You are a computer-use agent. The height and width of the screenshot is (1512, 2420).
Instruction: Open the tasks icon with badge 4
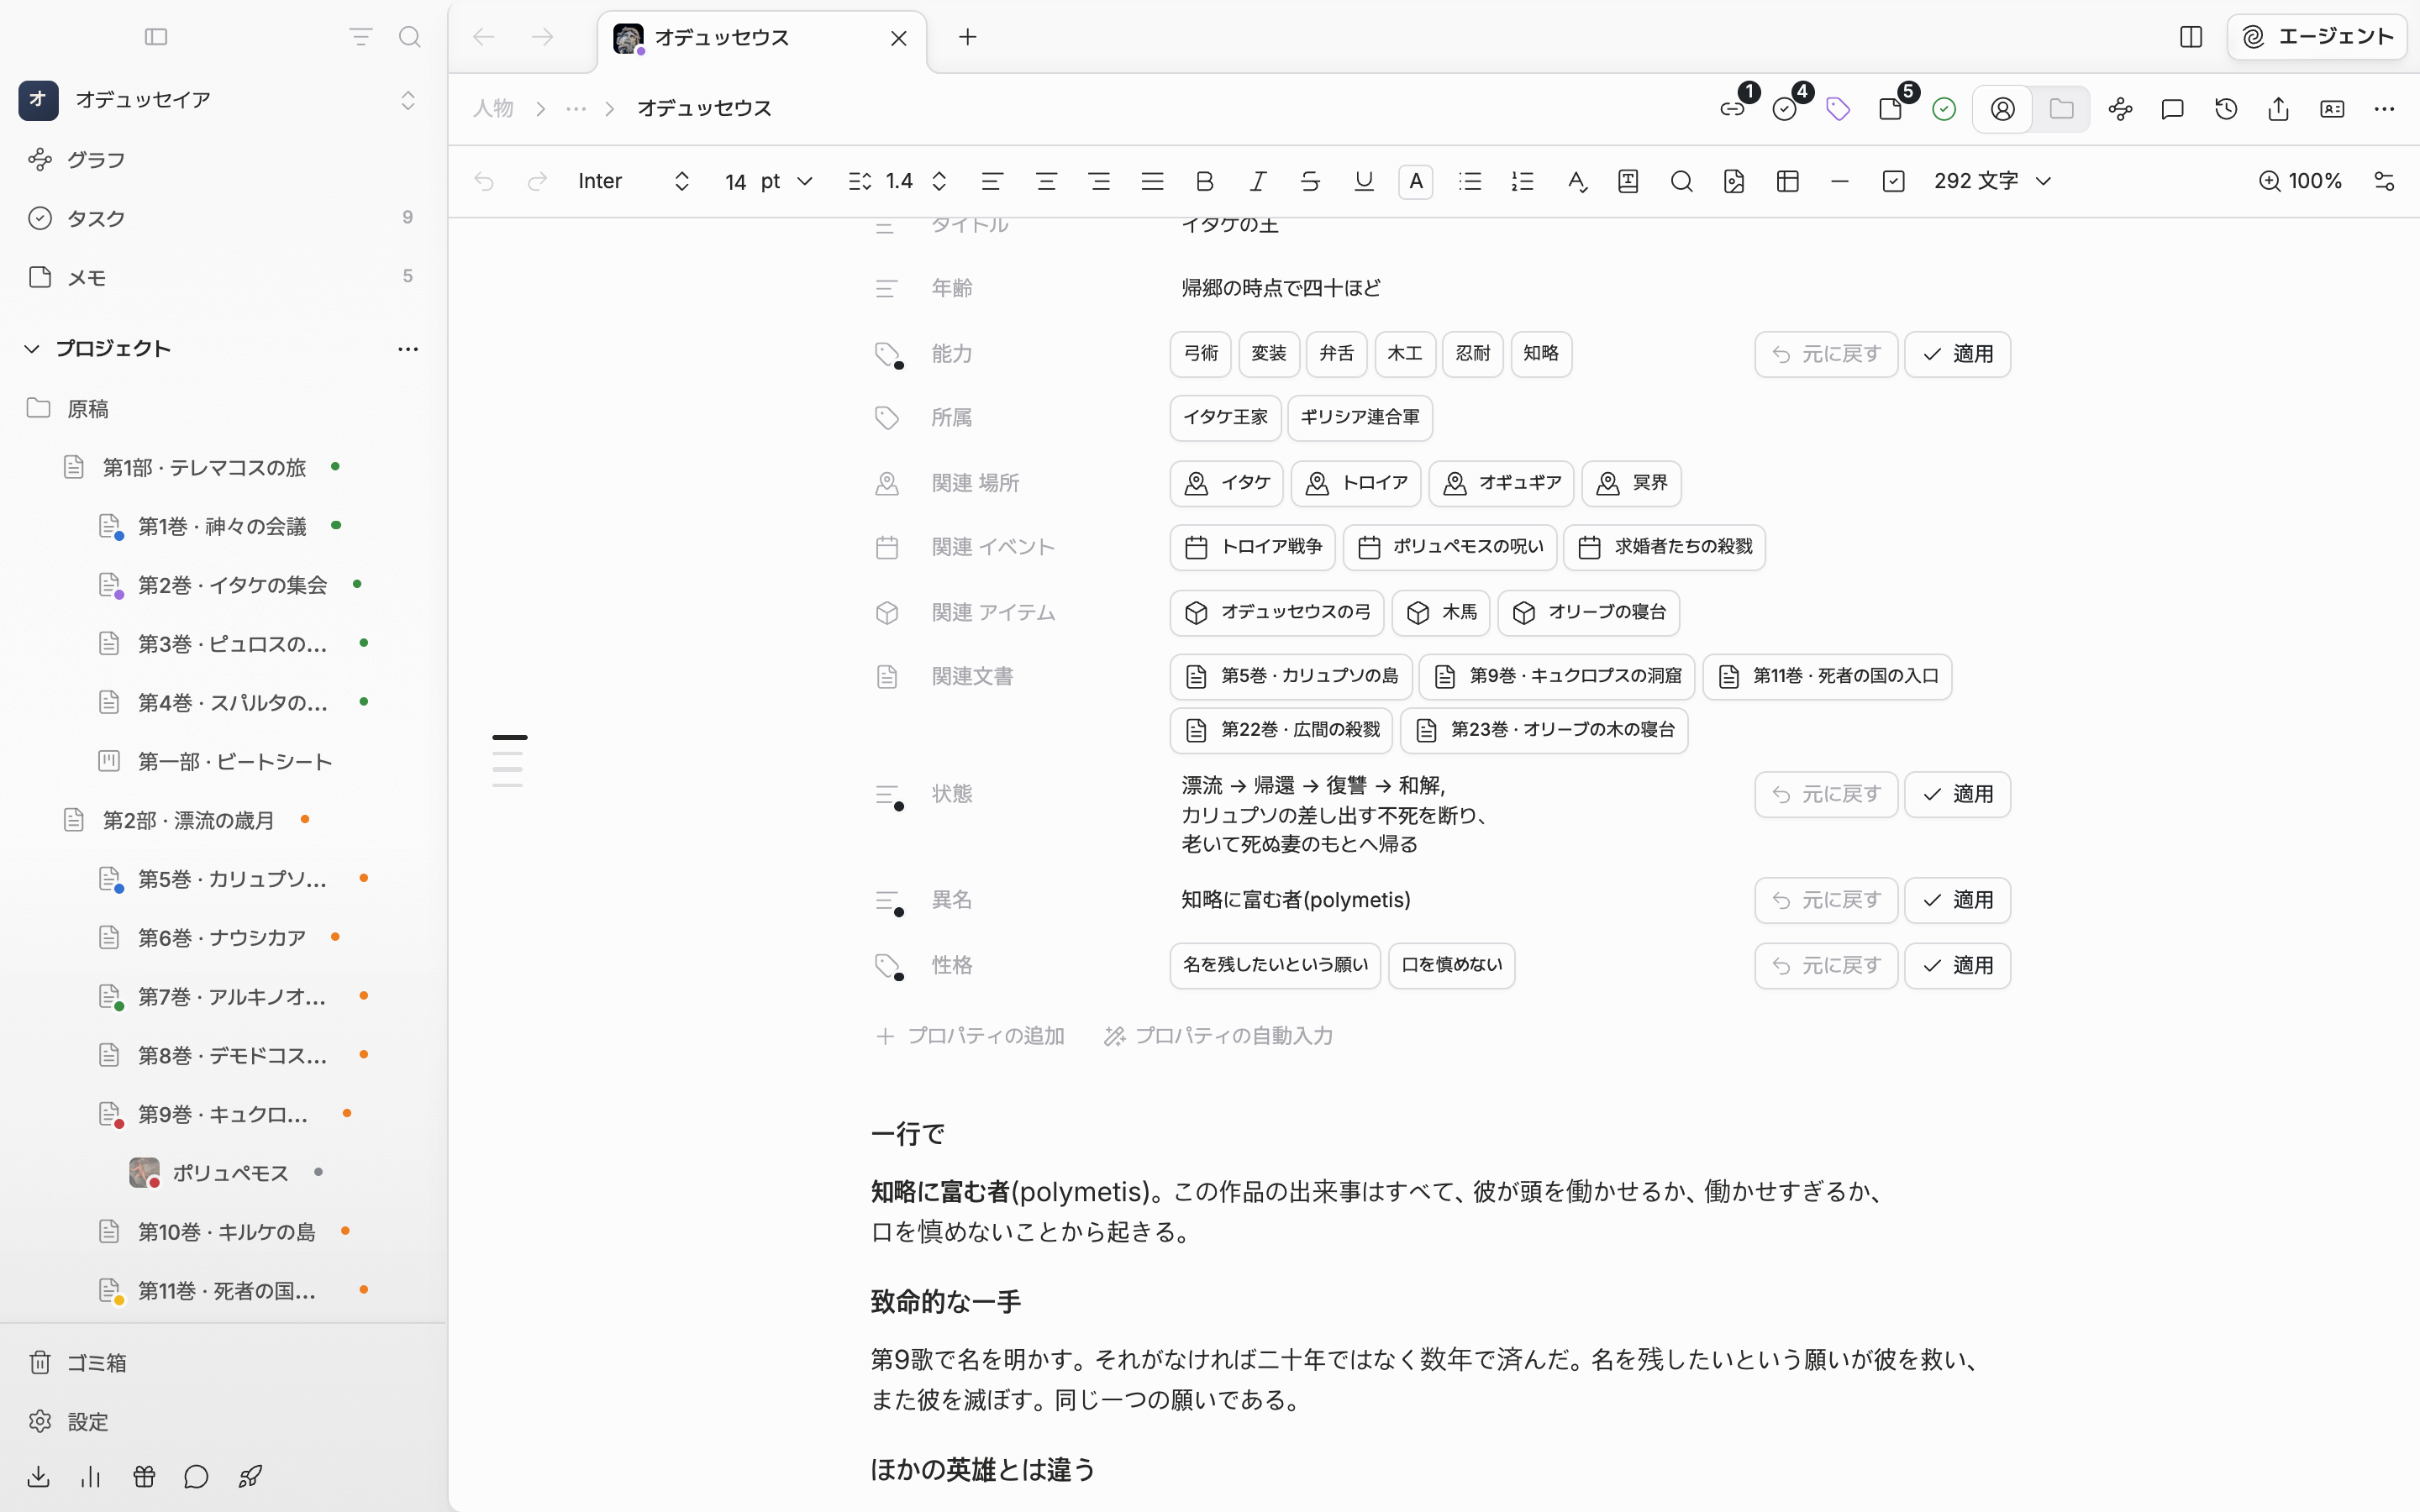[1785, 109]
